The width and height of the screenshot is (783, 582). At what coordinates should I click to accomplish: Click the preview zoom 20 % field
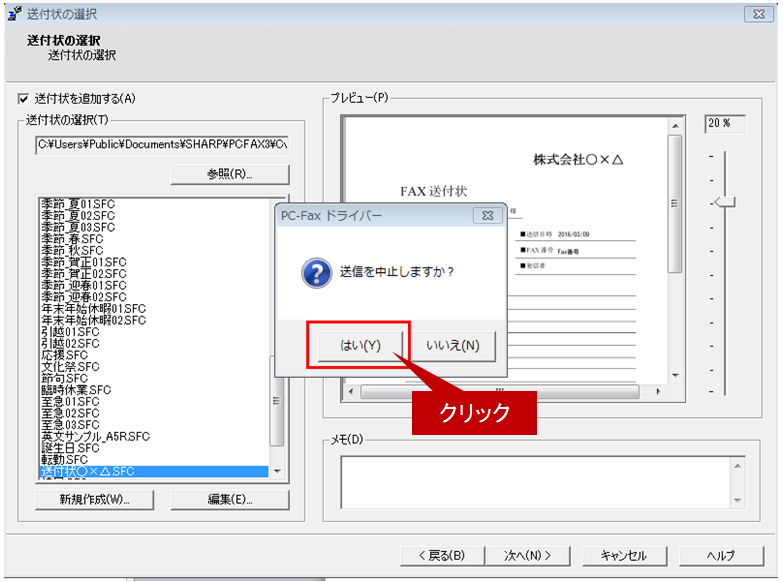[x=725, y=123]
